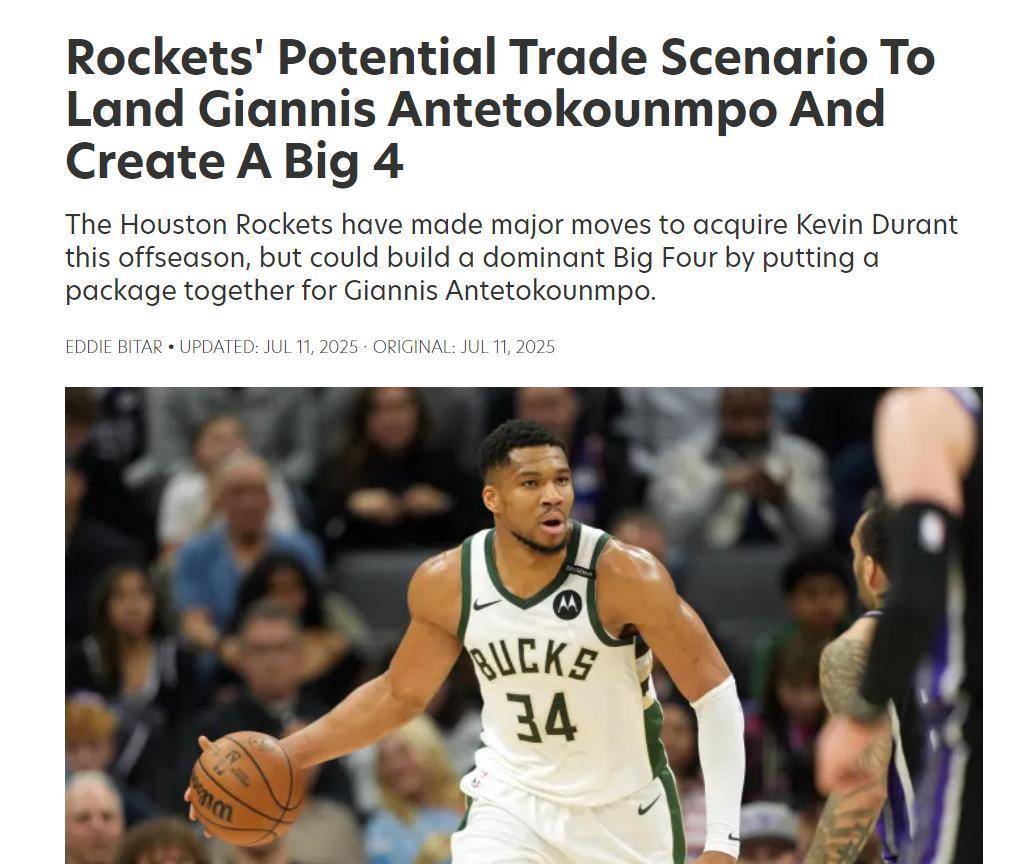The image size is (1009, 864).
Task: Click the jersey number 34
Action: click(x=541, y=717)
